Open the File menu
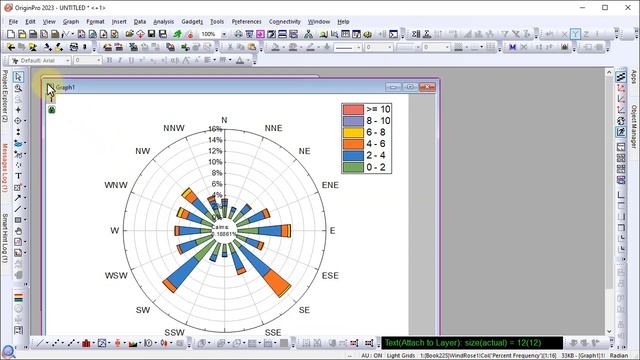The height and width of the screenshot is (360, 640). [13, 22]
